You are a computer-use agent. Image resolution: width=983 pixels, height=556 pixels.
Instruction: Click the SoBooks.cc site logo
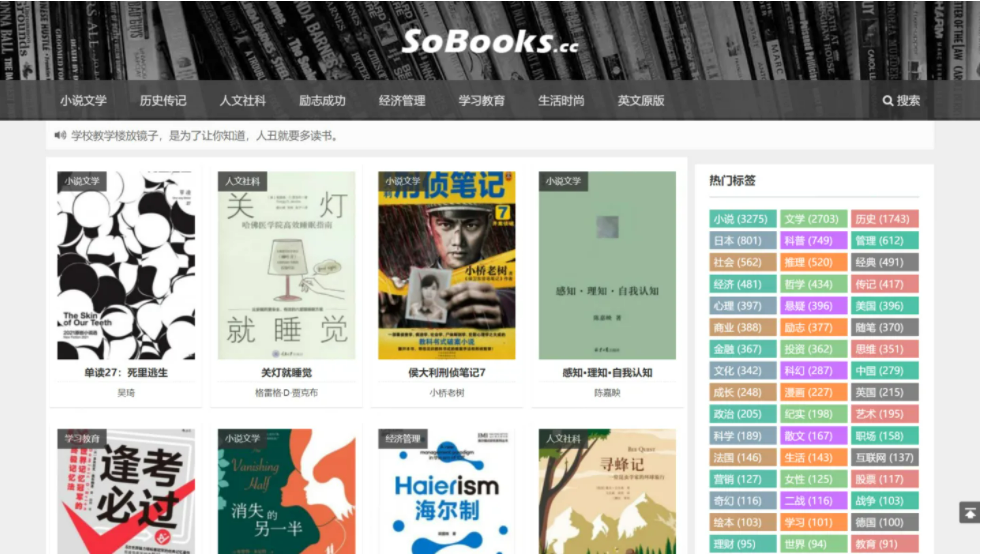tap(490, 41)
